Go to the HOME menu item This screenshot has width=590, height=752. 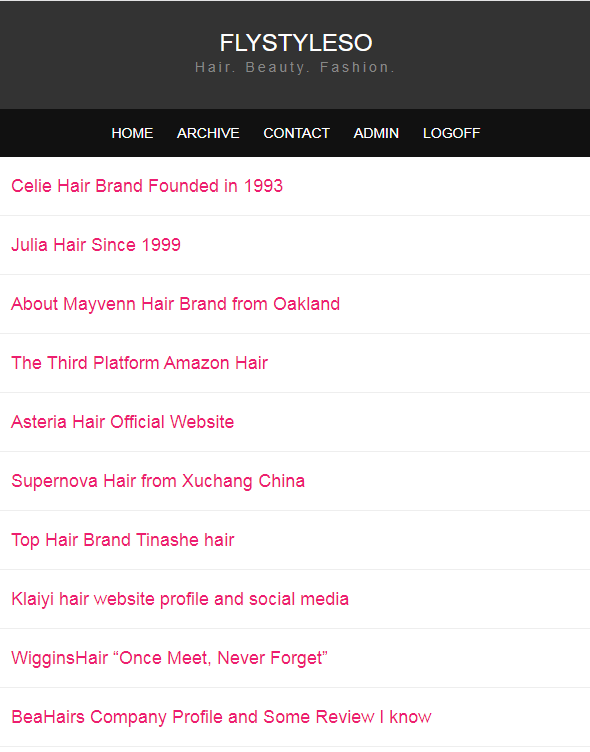132,133
